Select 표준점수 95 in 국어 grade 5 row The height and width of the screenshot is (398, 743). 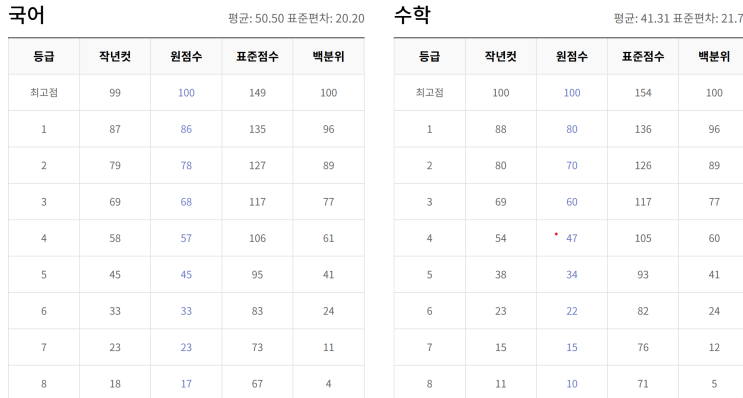[257, 275]
